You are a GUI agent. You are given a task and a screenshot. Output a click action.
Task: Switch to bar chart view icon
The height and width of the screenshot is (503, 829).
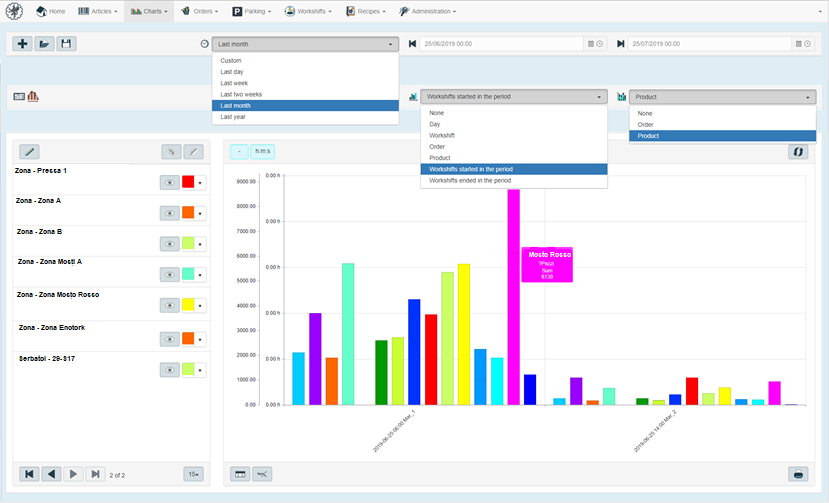coord(33,96)
